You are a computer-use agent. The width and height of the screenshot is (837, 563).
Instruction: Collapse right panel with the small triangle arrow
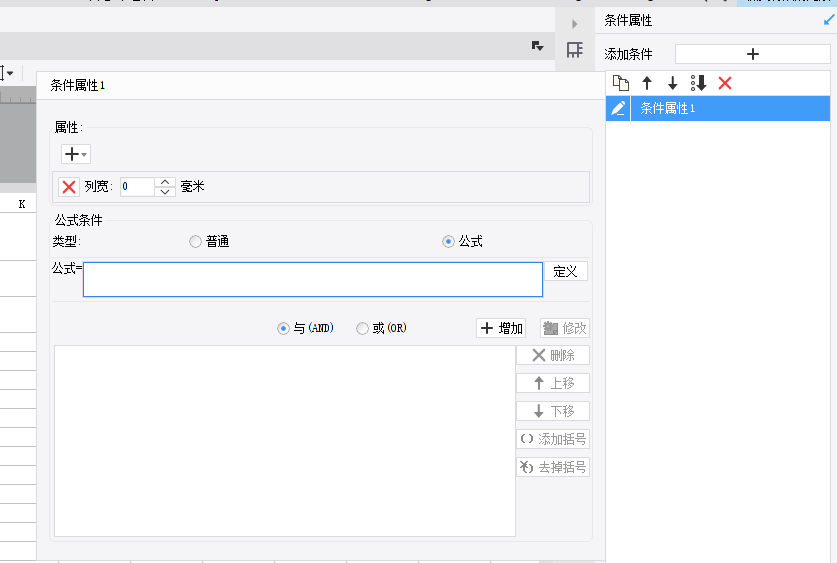coord(575,23)
